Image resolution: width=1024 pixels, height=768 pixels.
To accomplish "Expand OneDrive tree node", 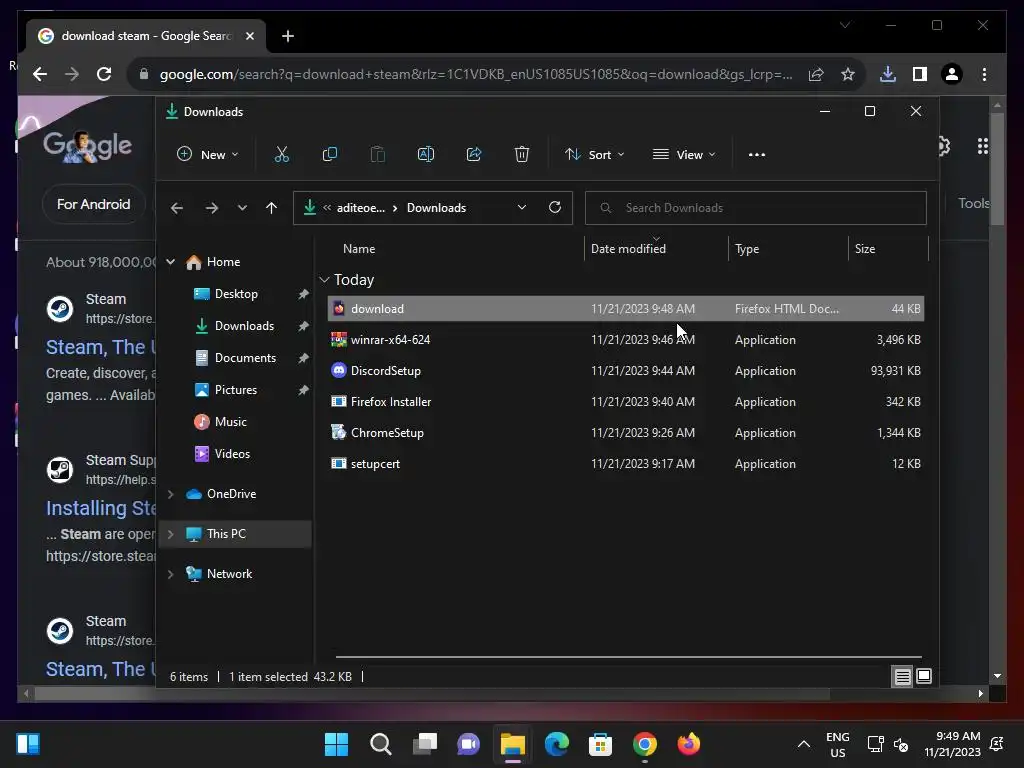I will pyautogui.click(x=170, y=494).
